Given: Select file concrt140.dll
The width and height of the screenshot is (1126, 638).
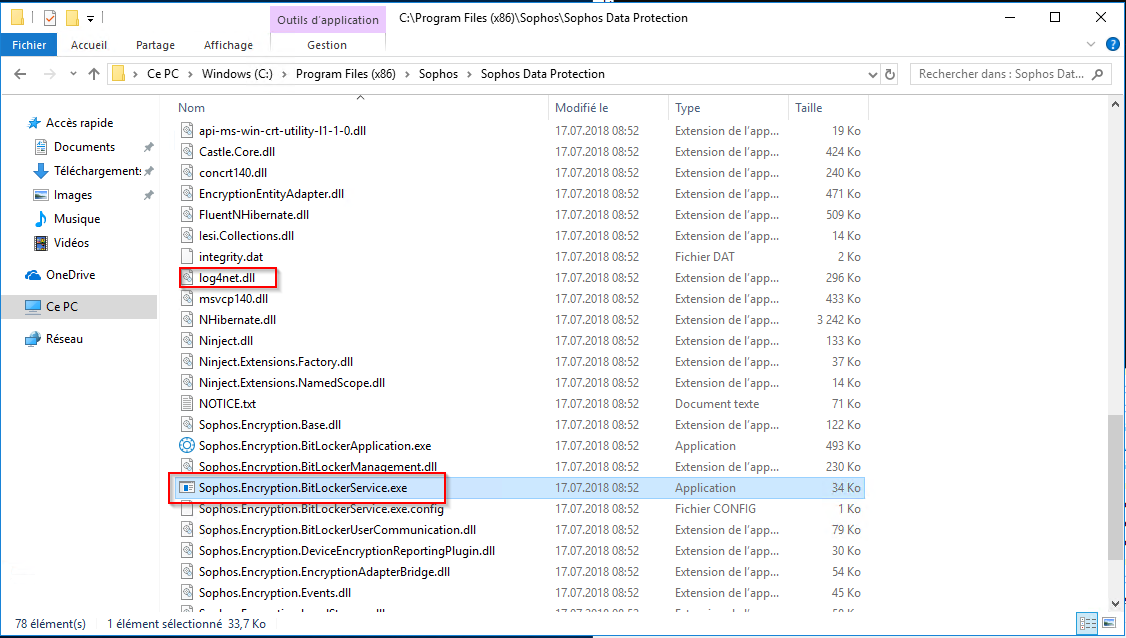Looking at the screenshot, I should pos(233,172).
